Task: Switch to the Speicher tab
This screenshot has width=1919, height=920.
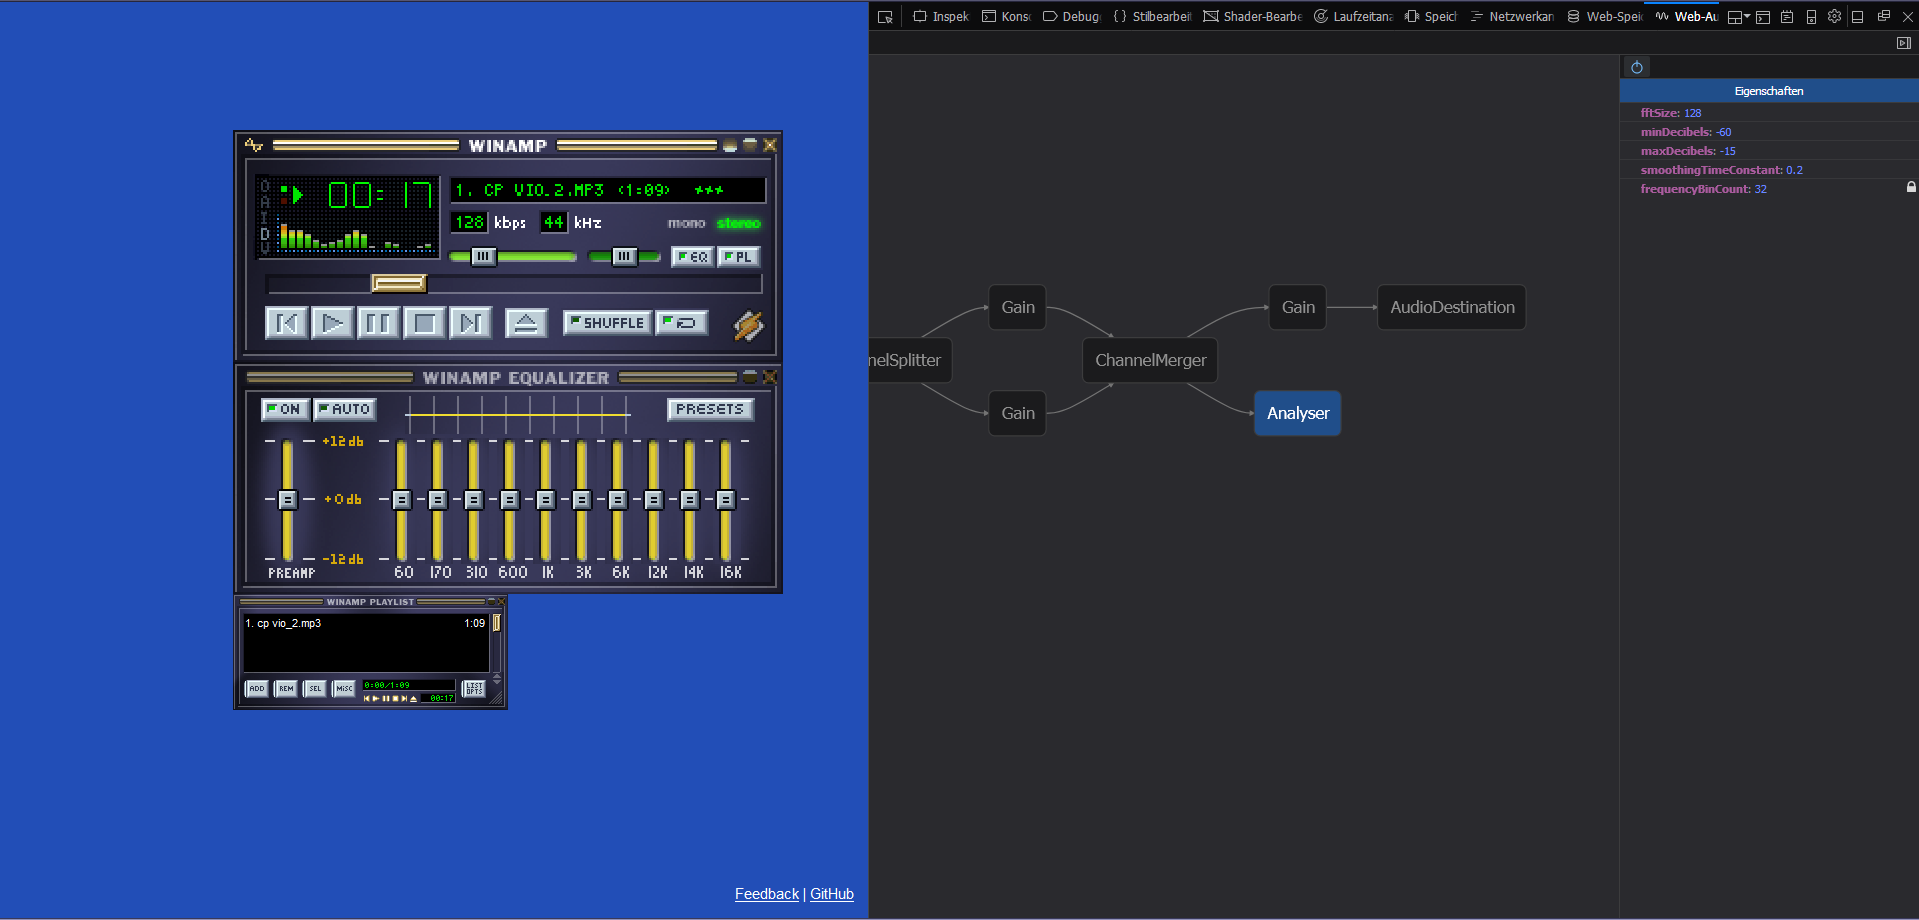Action: 1431,17
